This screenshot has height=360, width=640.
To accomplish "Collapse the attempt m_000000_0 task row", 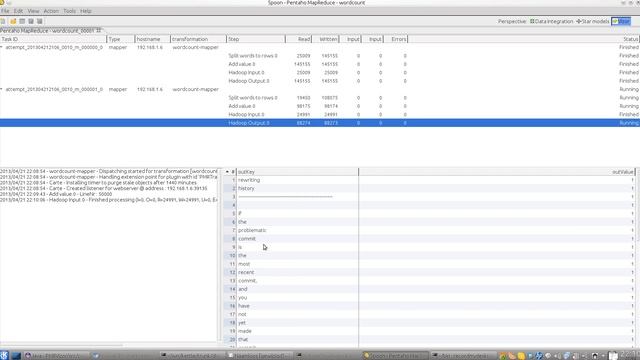I will [2, 47].
